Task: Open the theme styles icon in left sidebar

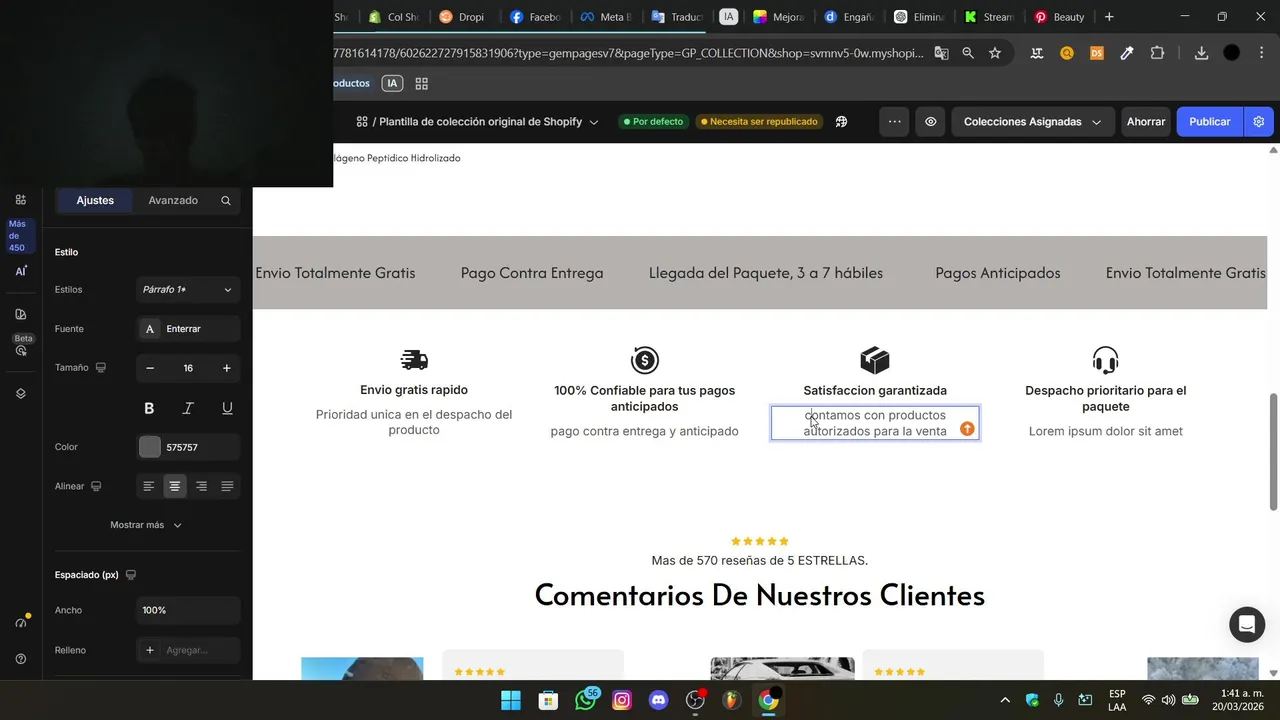Action: coord(20,314)
